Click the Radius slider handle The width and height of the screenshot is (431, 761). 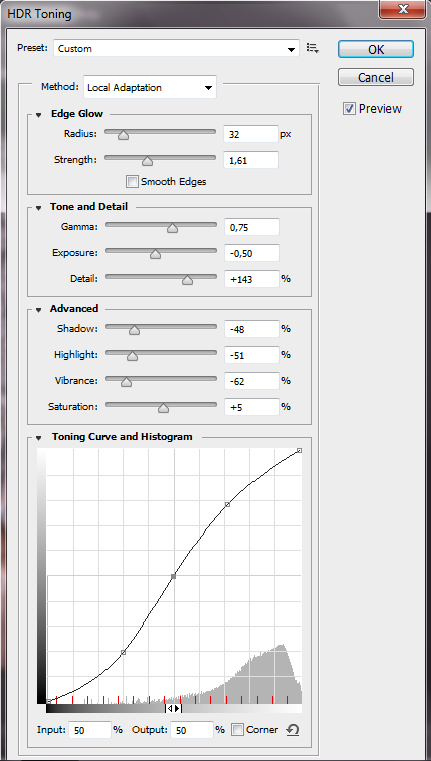coord(123,135)
